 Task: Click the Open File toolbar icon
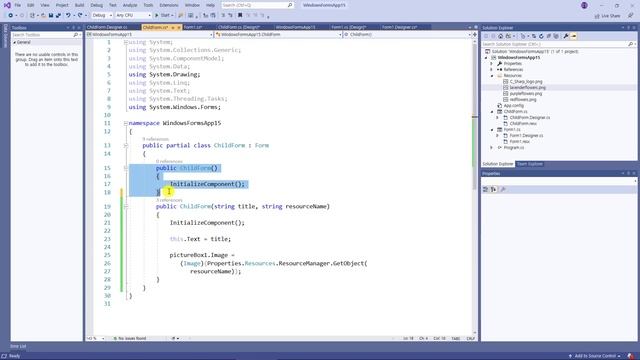43,16
